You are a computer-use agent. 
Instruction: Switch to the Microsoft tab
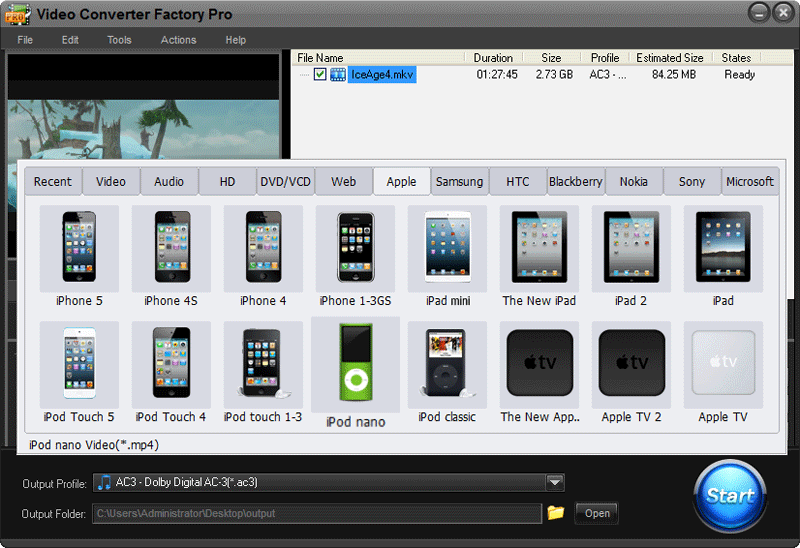(x=750, y=182)
